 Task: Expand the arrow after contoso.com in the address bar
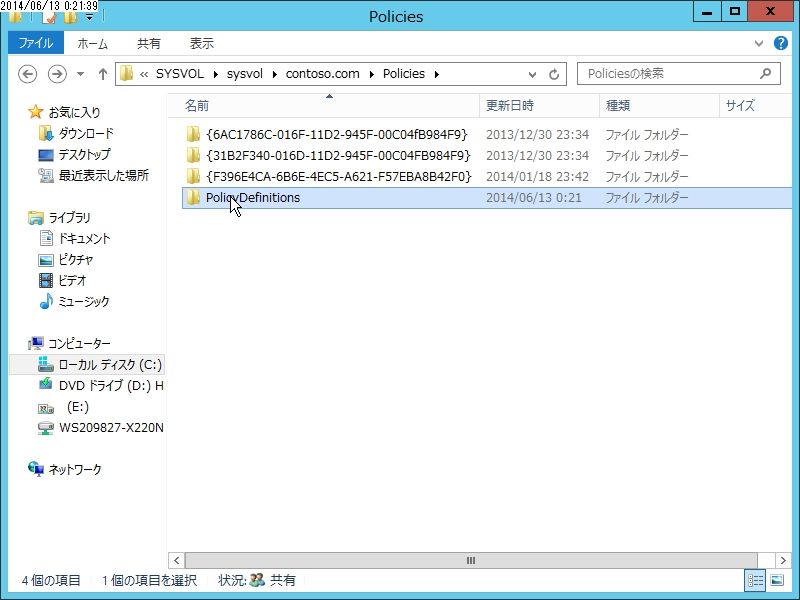(371, 74)
